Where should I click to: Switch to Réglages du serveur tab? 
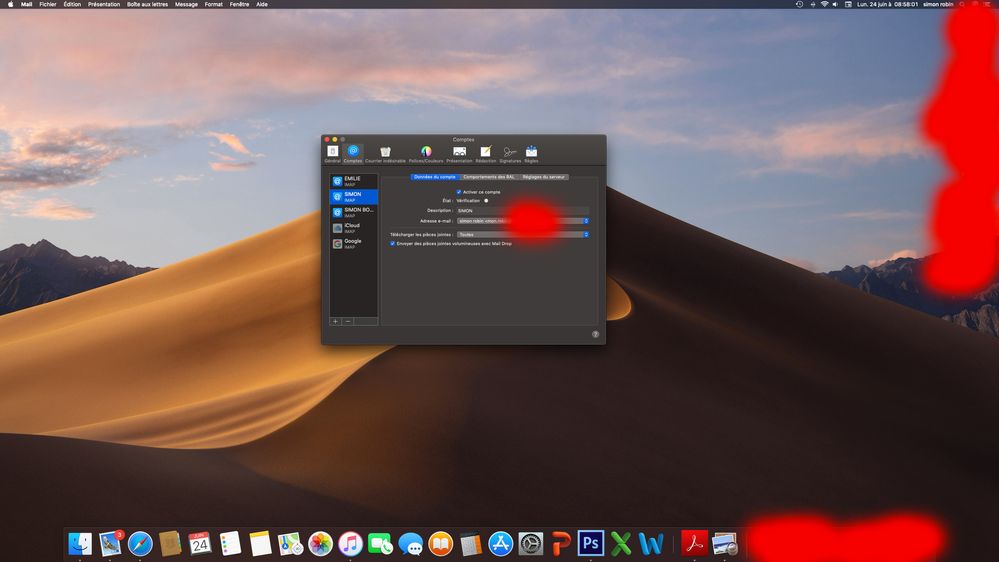click(x=544, y=177)
